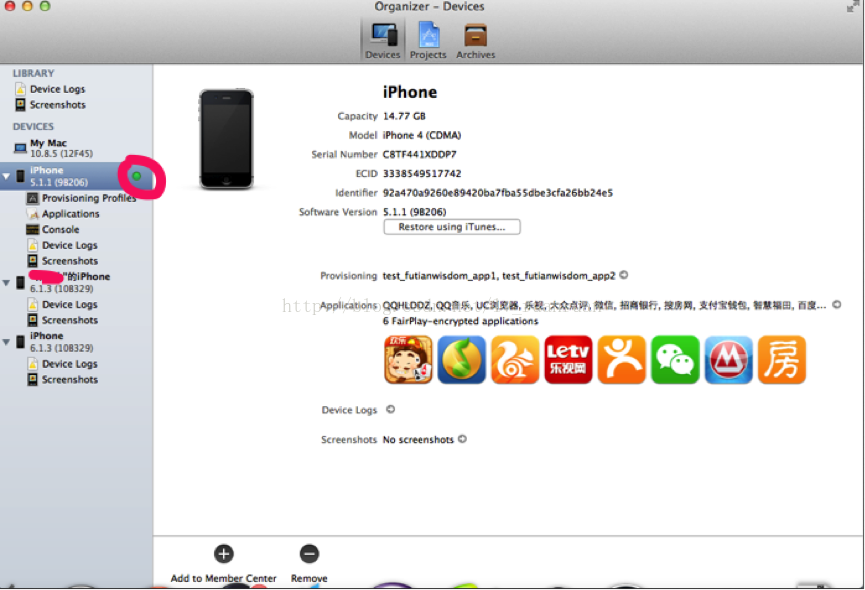Click the 6 FairPlay-encrypted applications text

(461, 321)
